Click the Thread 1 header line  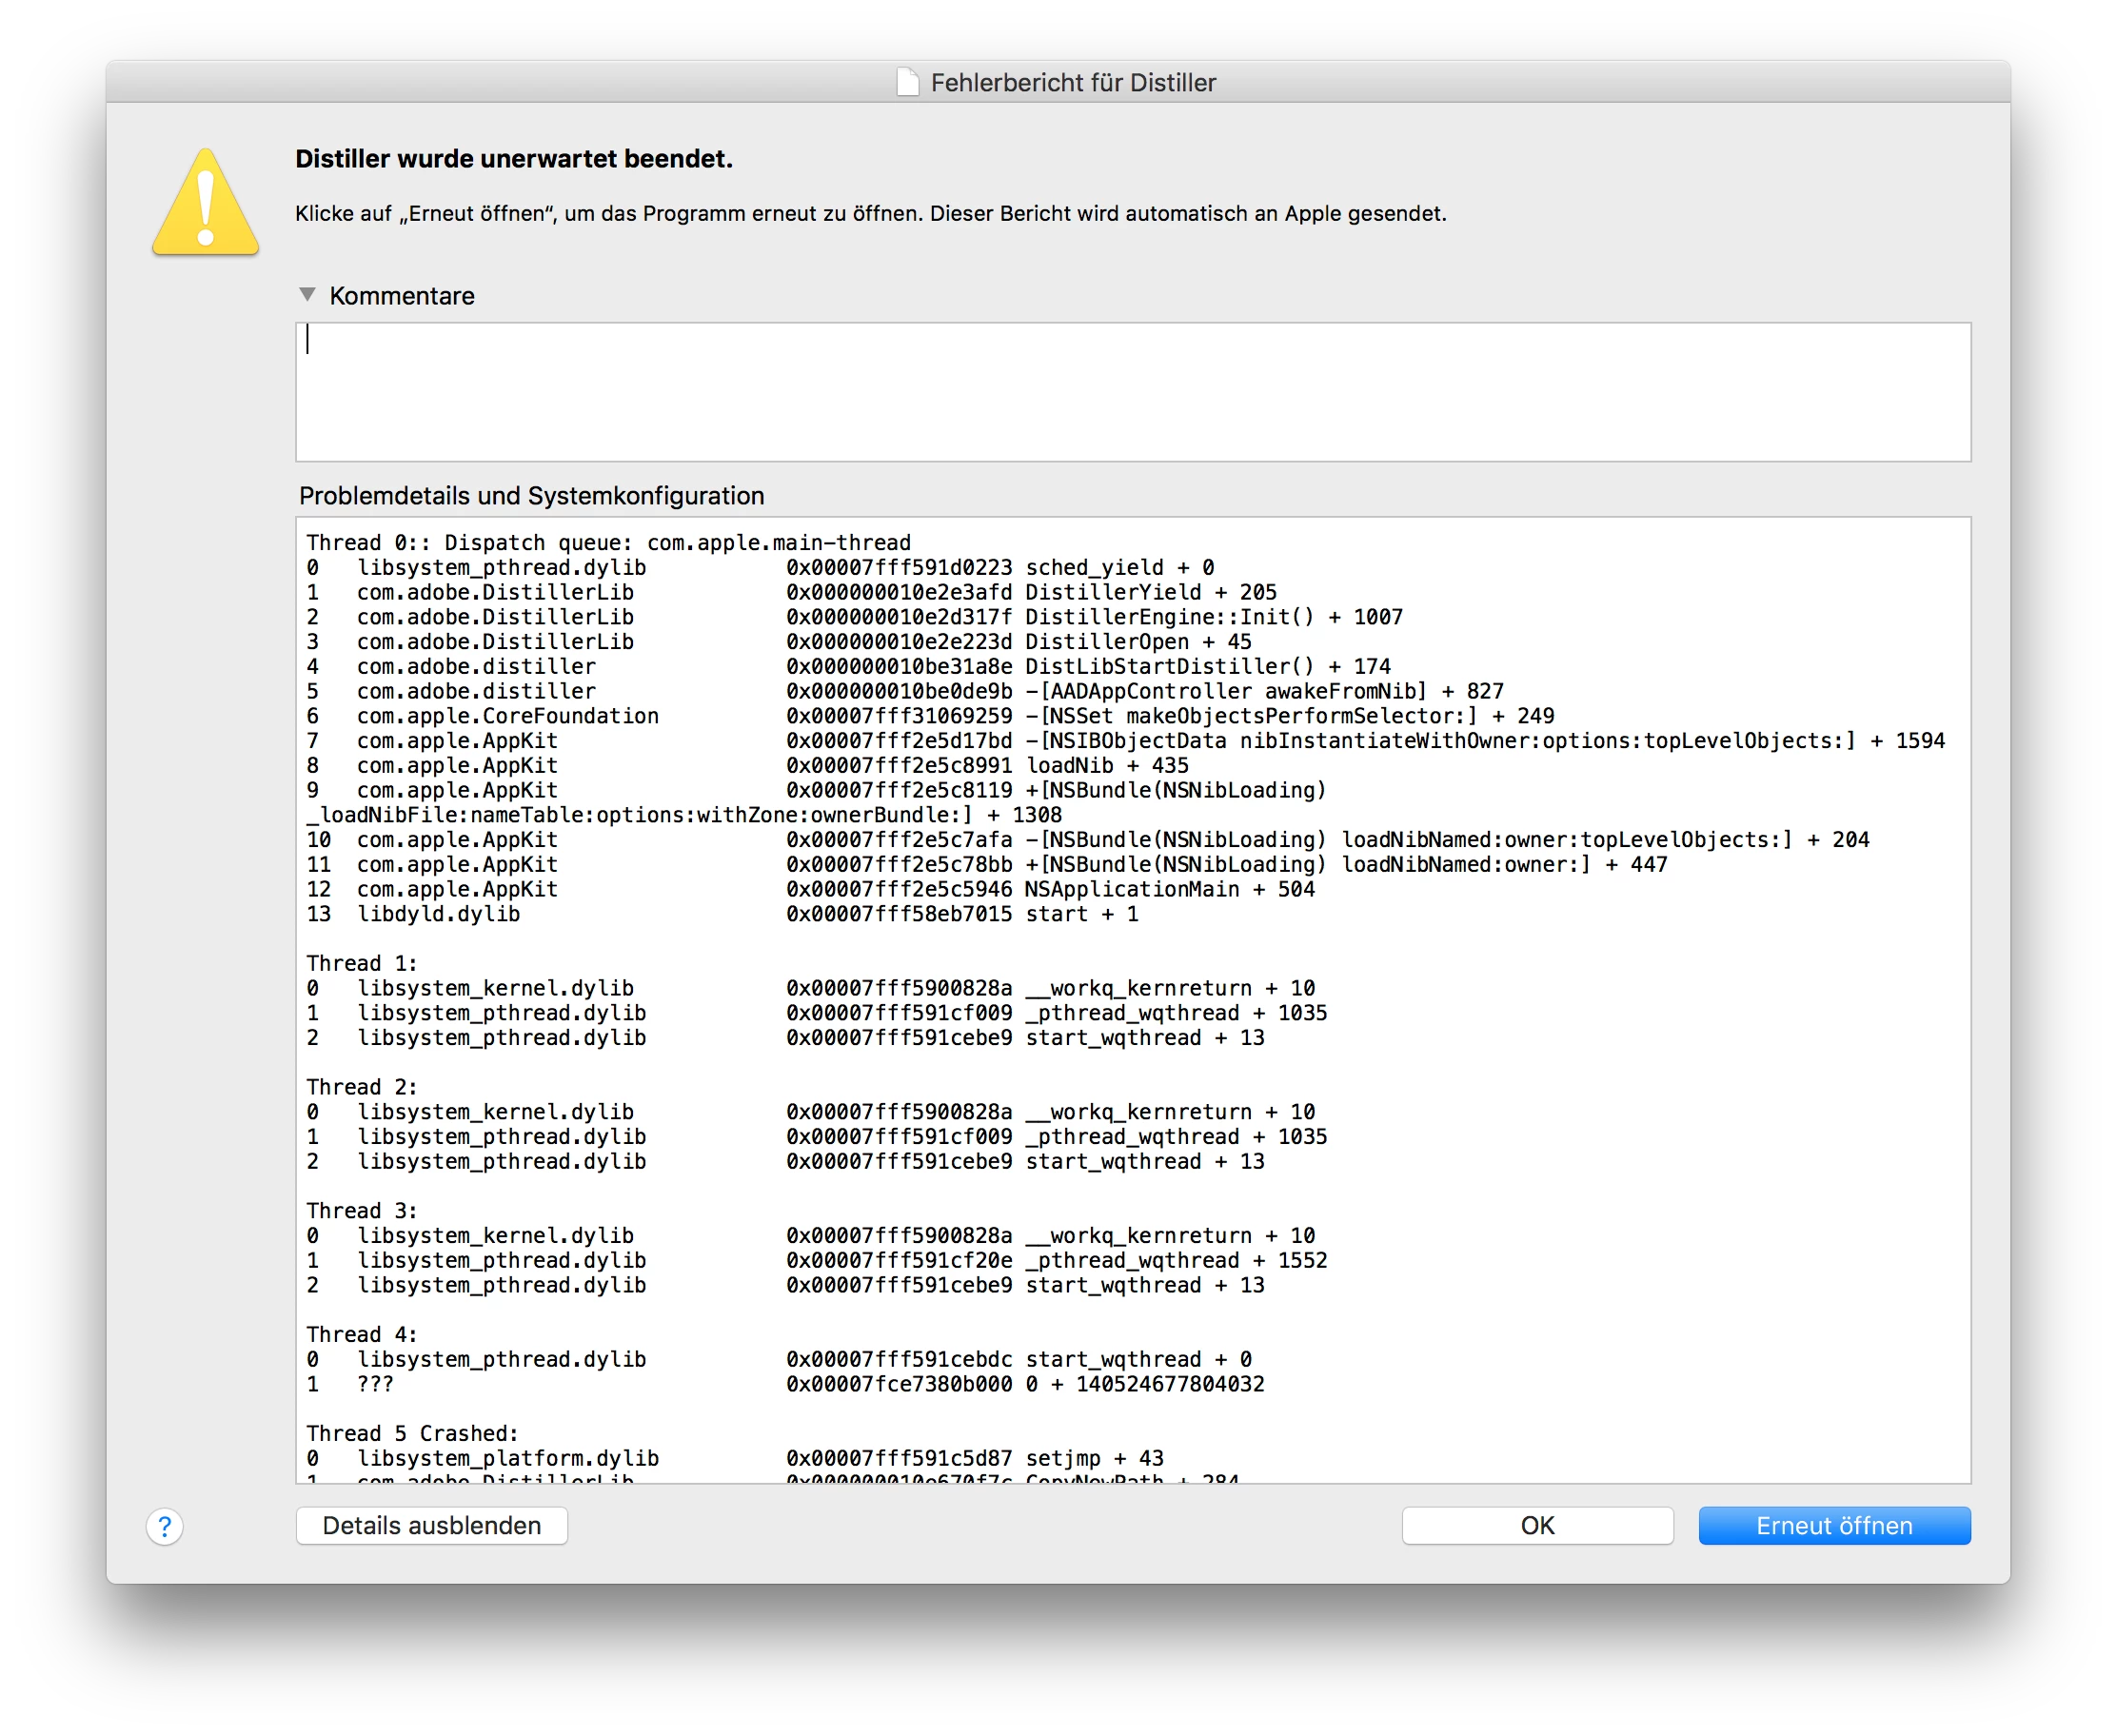point(361,963)
